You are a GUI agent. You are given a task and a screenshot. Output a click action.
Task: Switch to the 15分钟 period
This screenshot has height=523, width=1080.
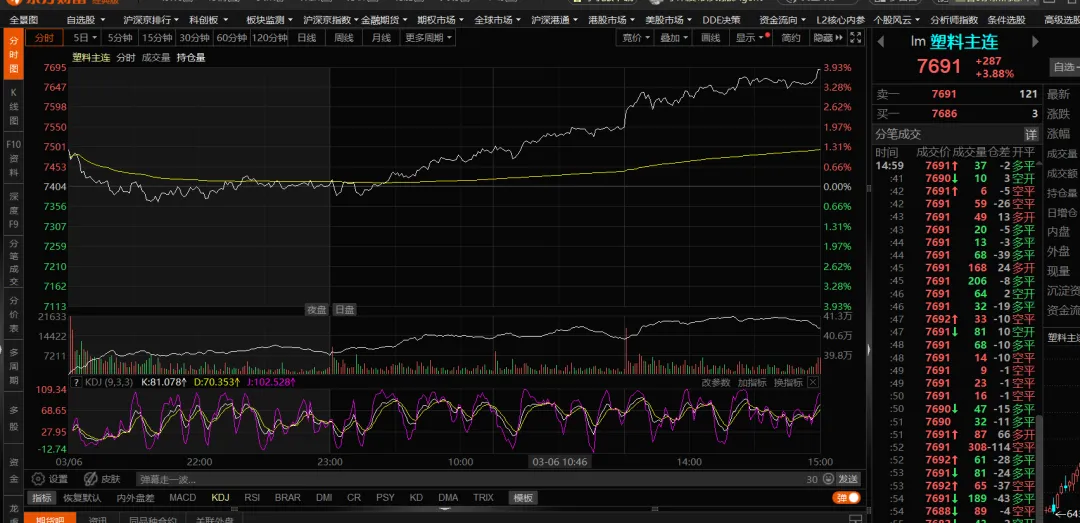point(156,38)
